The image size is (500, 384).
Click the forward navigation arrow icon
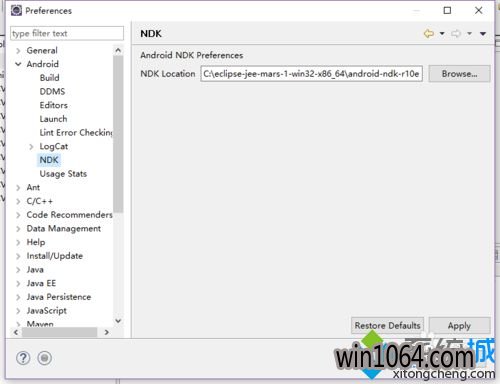point(456,33)
